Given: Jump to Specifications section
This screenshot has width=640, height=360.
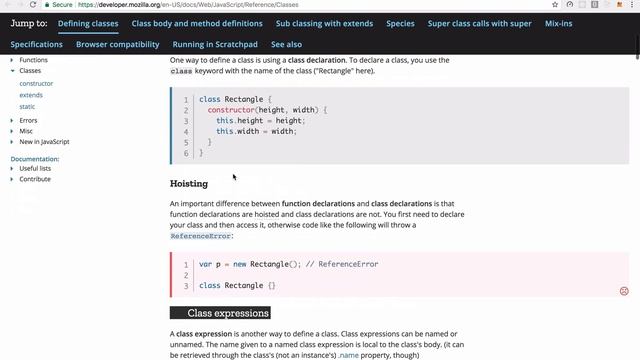Looking at the screenshot, I should click(x=36, y=44).
